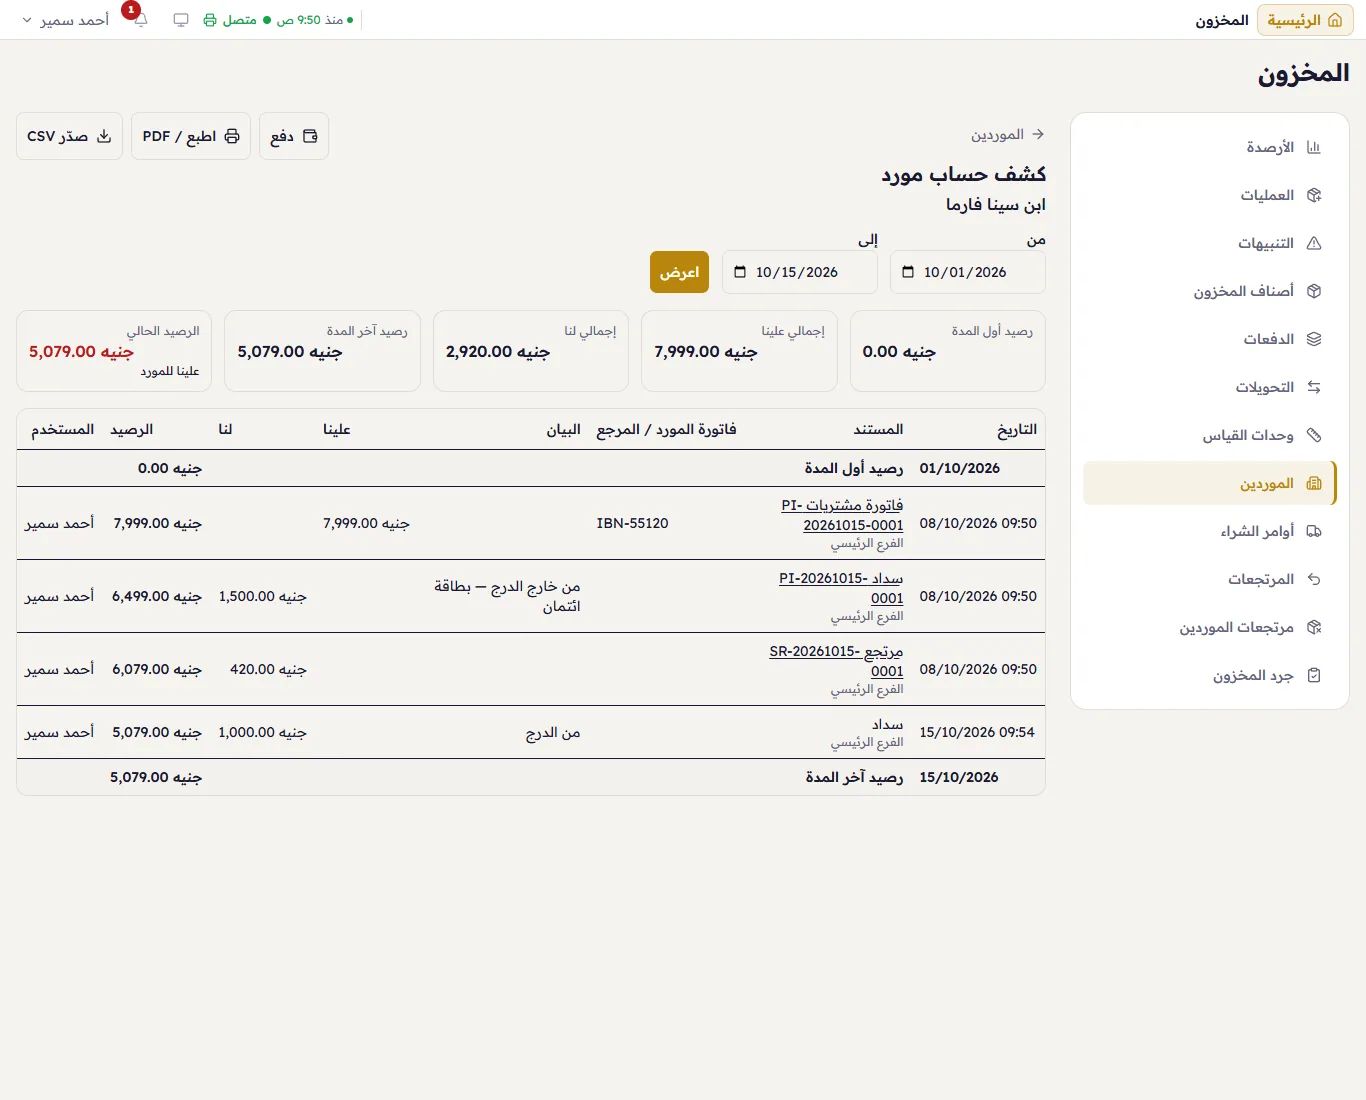The image size is (1366, 1100).
Task: Click reference text IBN-55120
Action: (632, 523)
